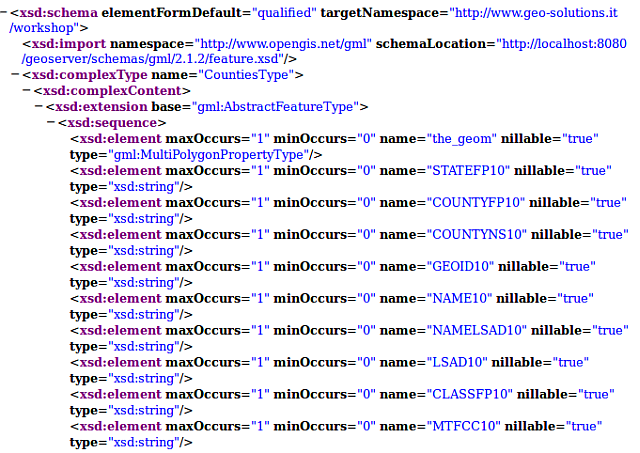
Task: Click the xsd:string type of STATEFP10
Action: pyautogui.click(x=144, y=187)
